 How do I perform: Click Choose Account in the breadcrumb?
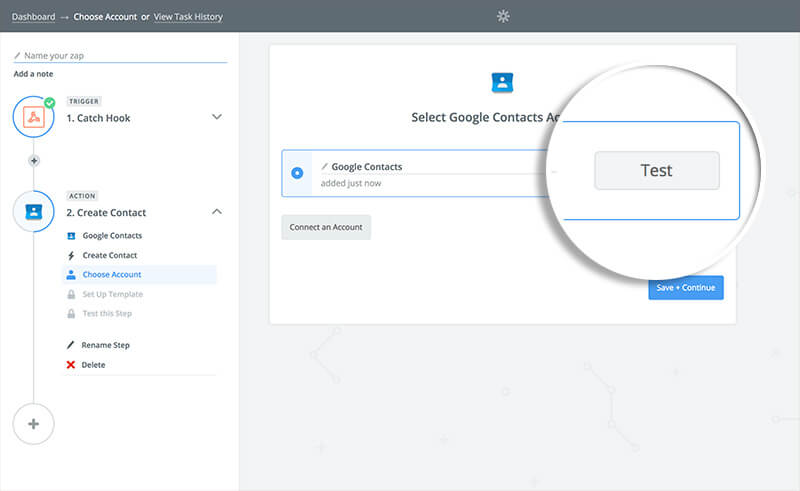(105, 17)
